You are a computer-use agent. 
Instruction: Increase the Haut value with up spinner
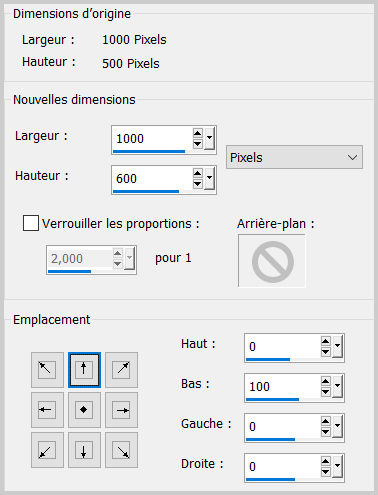[x=326, y=341]
